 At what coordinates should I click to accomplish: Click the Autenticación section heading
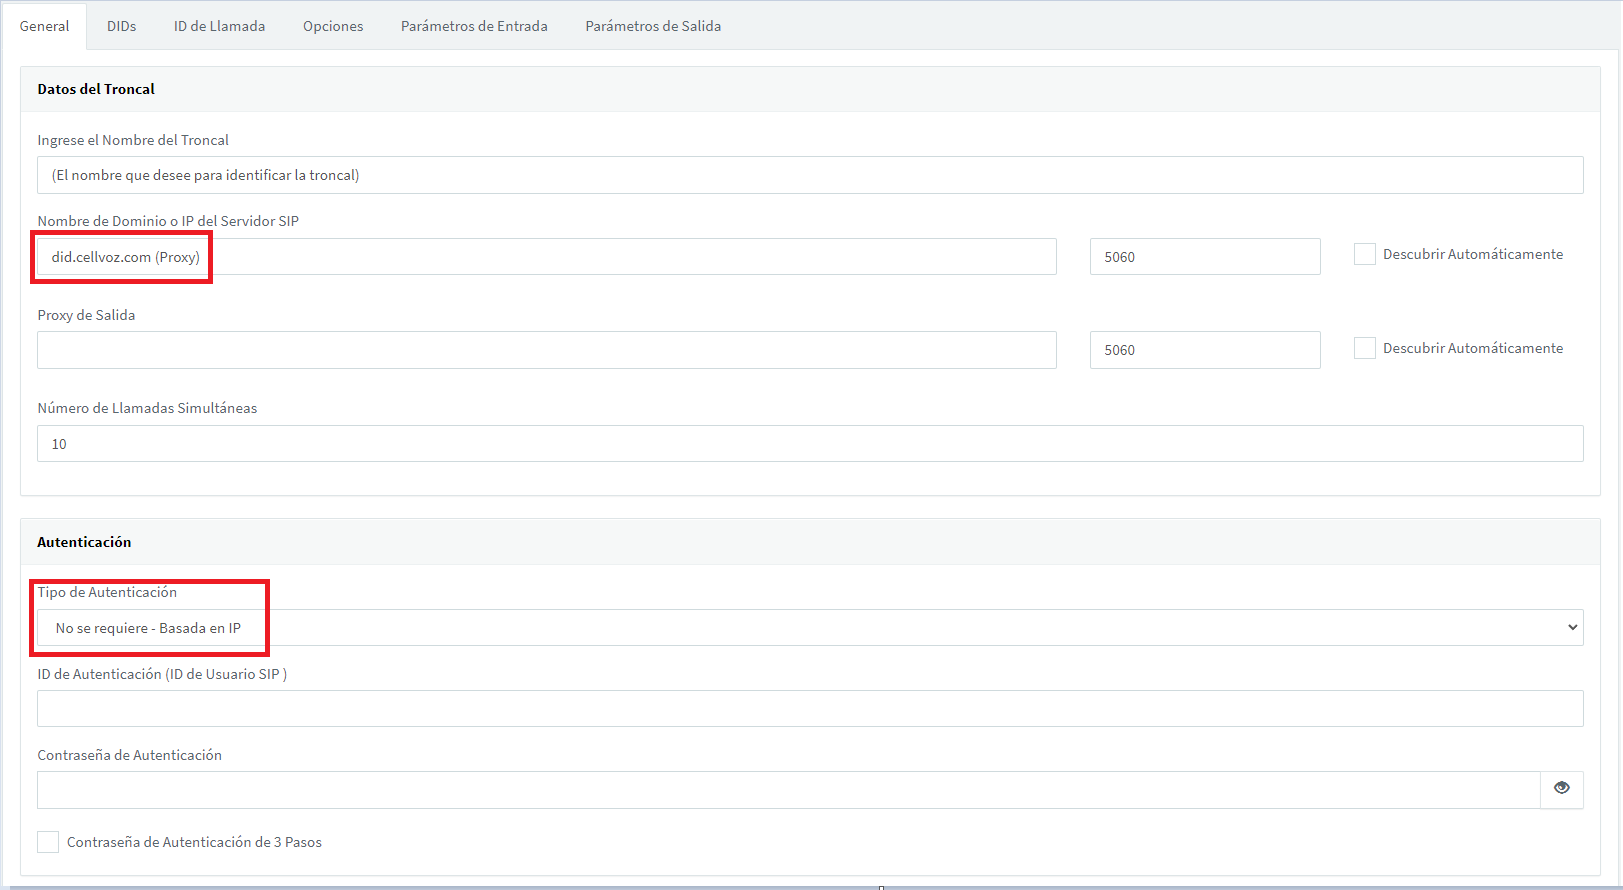click(84, 542)
